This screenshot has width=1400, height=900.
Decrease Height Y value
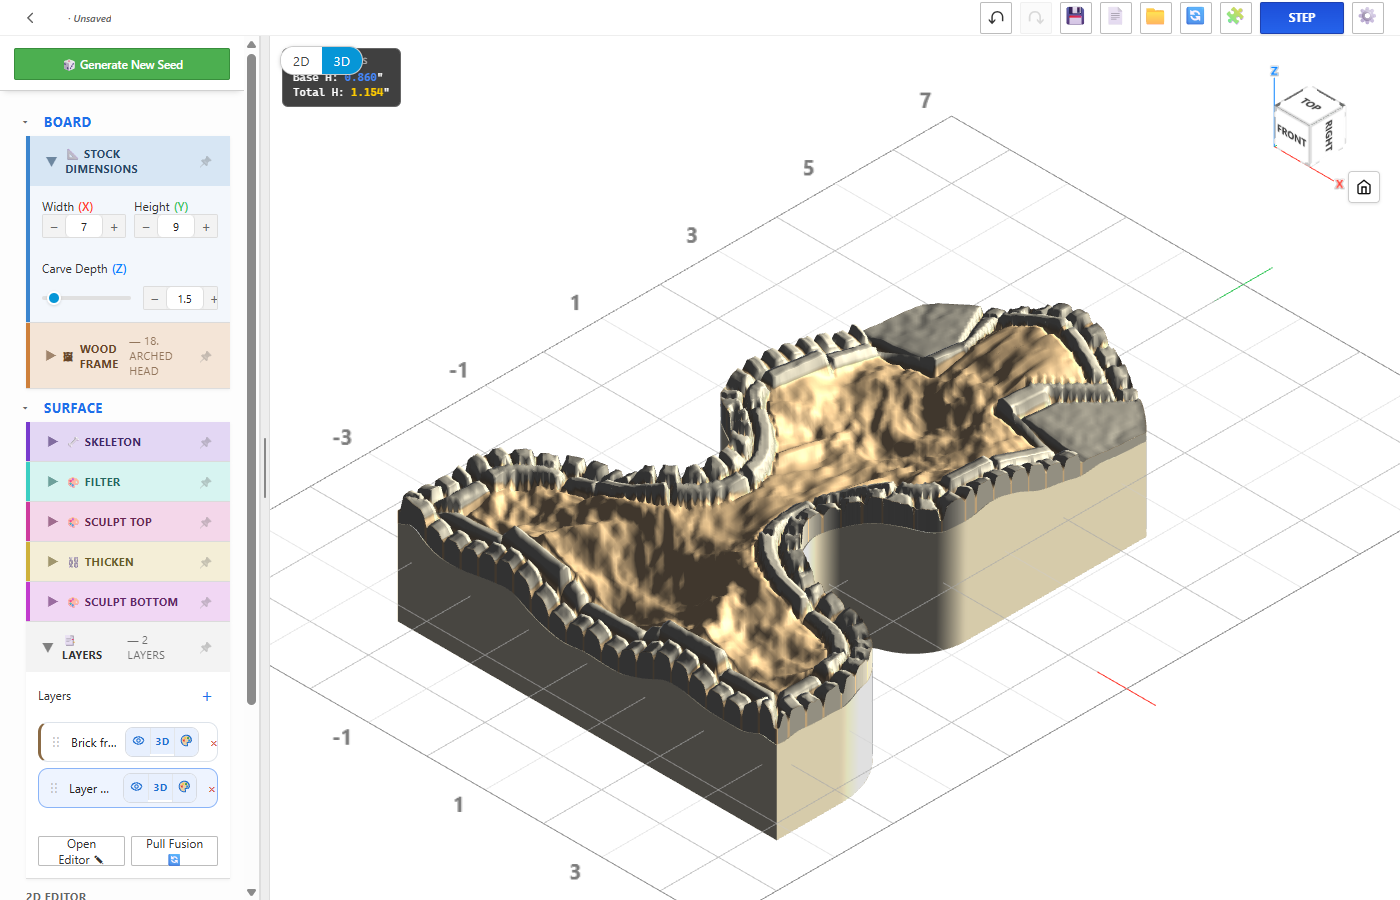tap(146, 227)
